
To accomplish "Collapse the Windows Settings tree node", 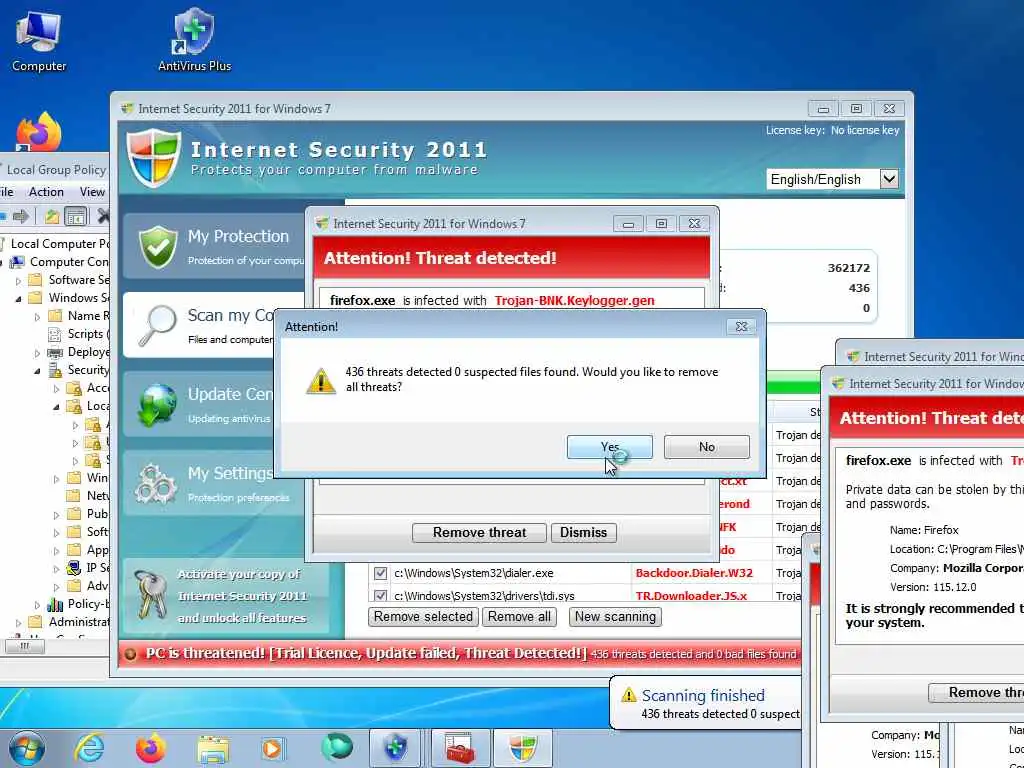I will (x=18, y=298).
